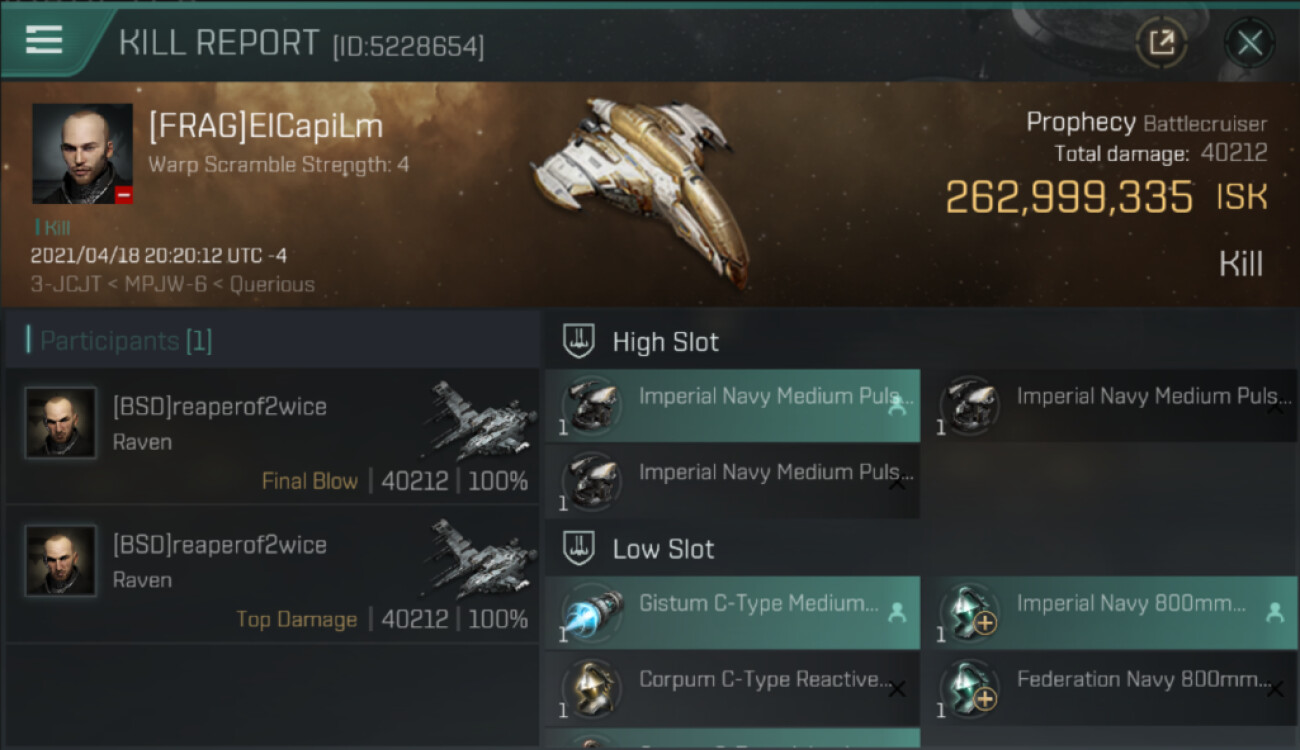Select the Participants section header
1300x750 pixels.
pyautogui.click(x=120, y=341)
